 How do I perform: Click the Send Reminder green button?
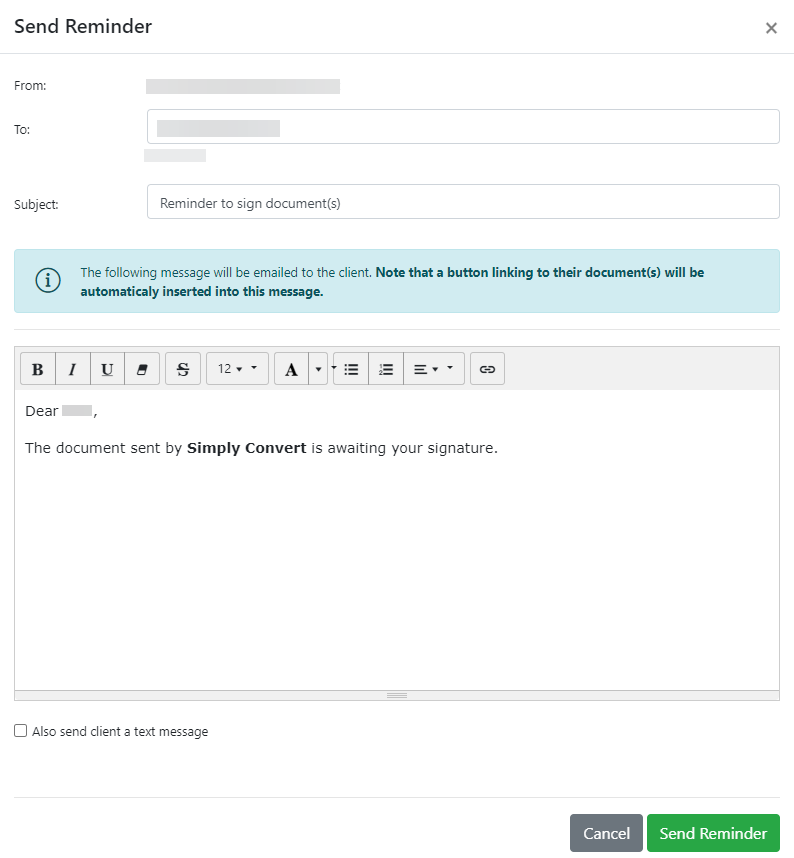tap(713, 833)
